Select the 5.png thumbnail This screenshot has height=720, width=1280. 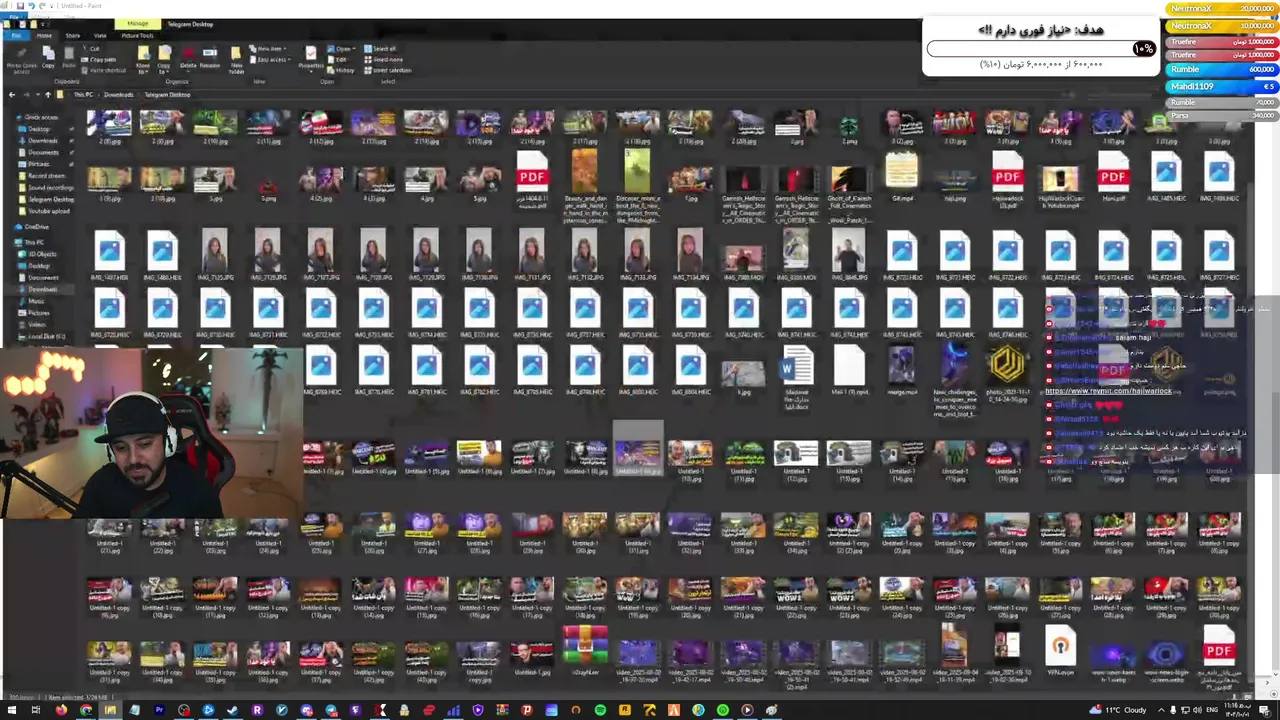coord(268,185)
